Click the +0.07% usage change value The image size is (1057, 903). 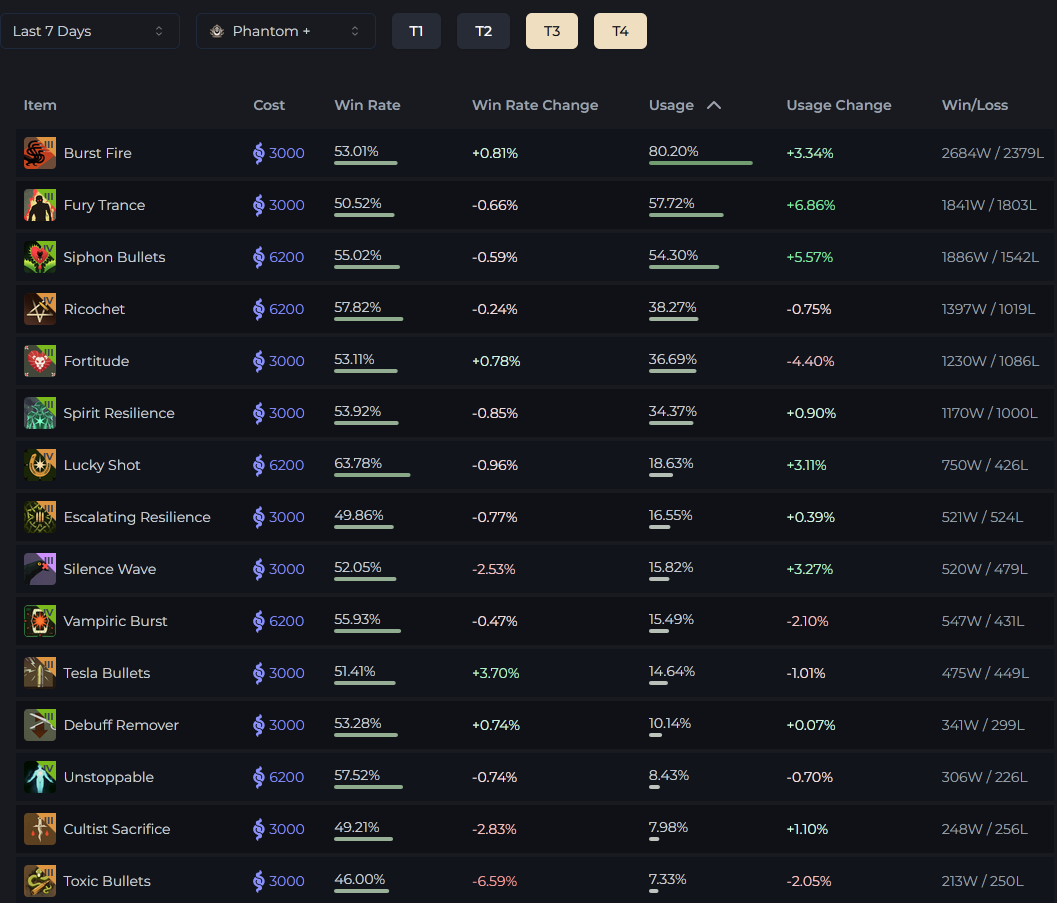pos(811,725)
